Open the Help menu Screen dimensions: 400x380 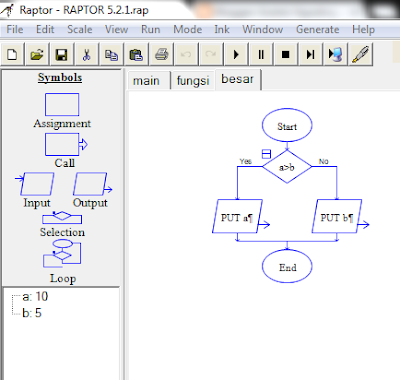click(x=363, y=29)
